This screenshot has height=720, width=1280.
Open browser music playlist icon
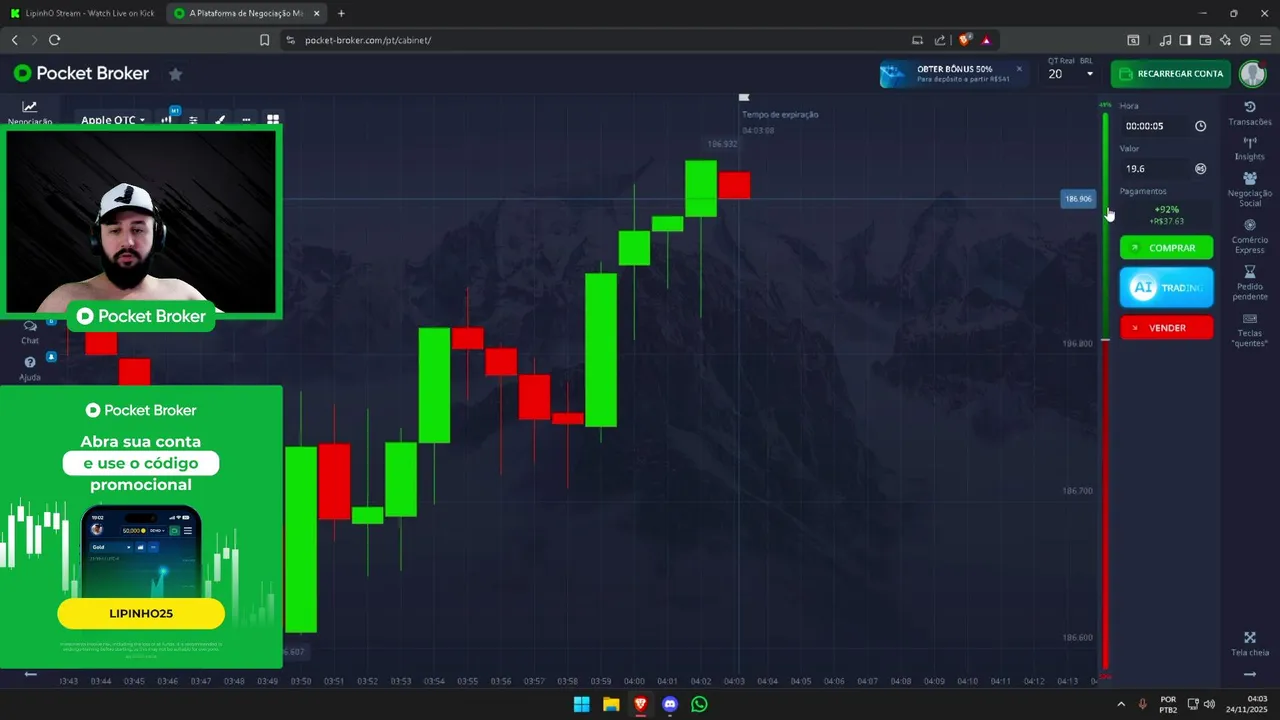pyautogui.click(x=1165, y=40)
